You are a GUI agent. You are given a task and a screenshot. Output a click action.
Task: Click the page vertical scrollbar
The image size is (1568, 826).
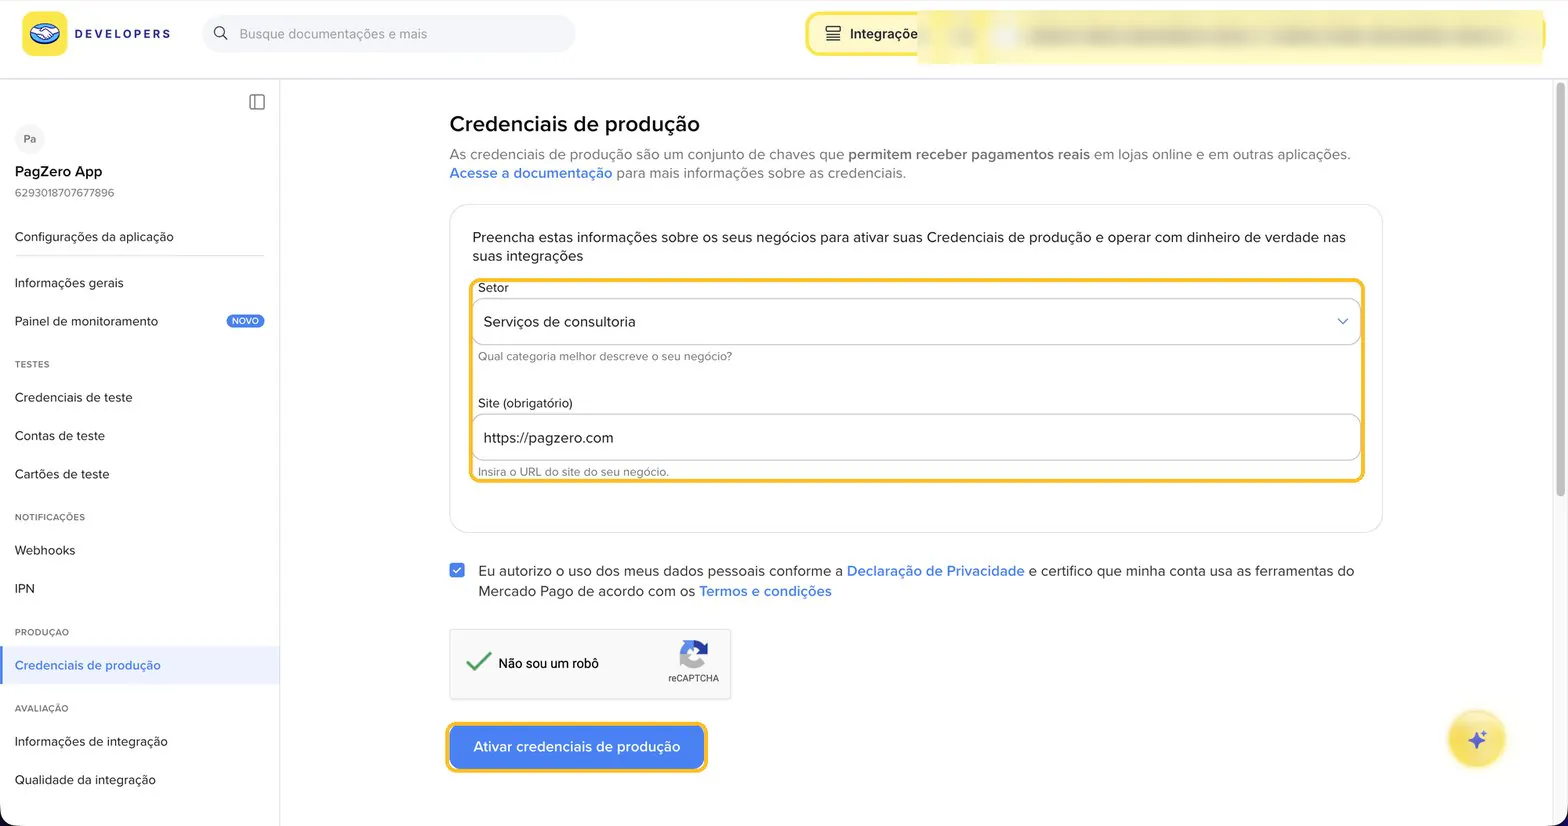1560,288
